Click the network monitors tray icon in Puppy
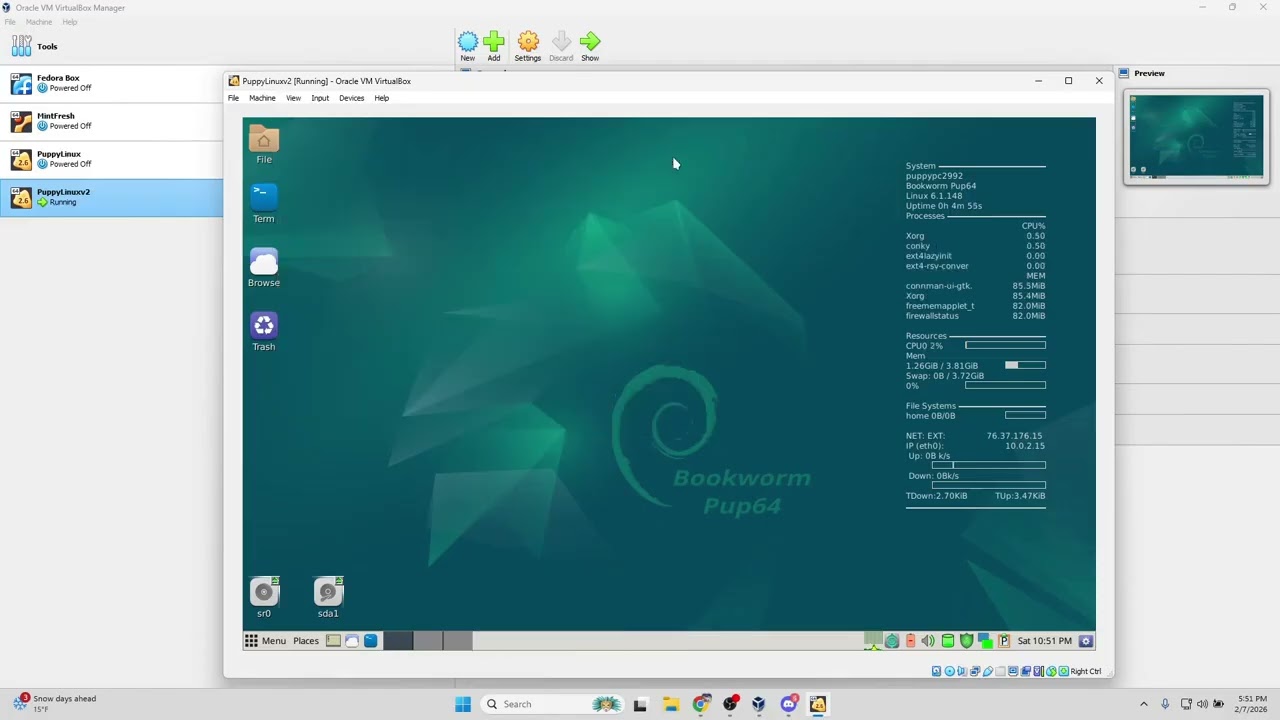 [985, 641]
